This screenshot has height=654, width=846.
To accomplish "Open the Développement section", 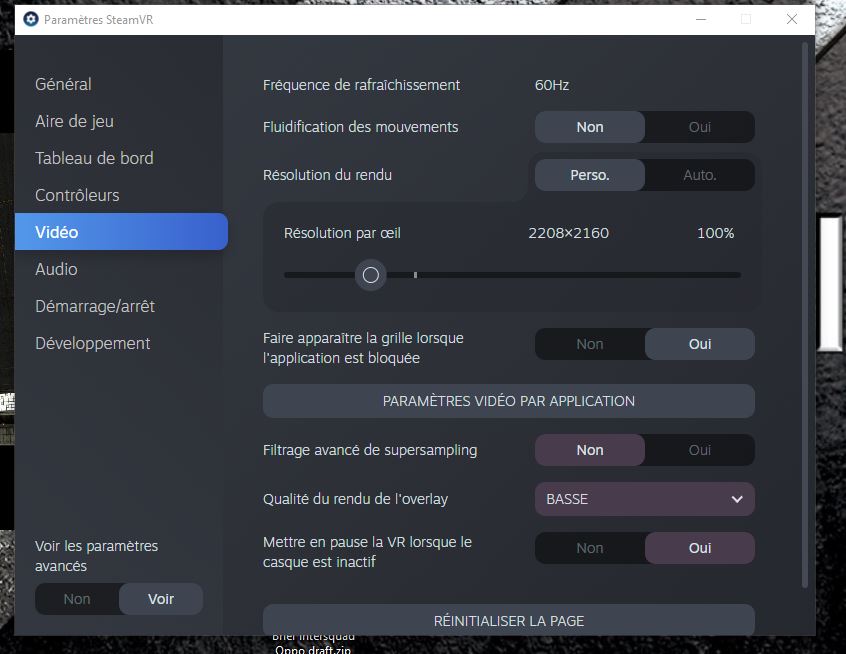I will click(x=93, y=343).
